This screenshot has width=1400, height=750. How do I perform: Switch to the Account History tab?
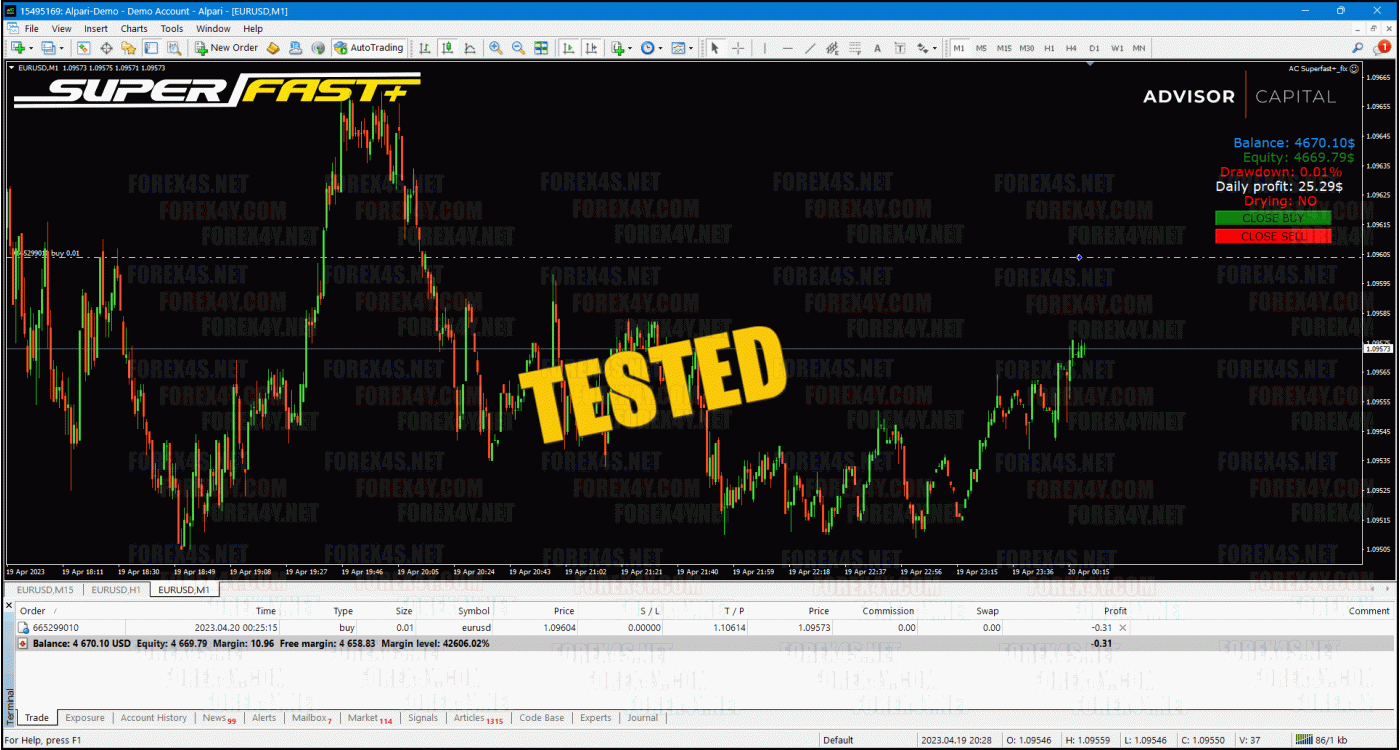click(153, 717)
